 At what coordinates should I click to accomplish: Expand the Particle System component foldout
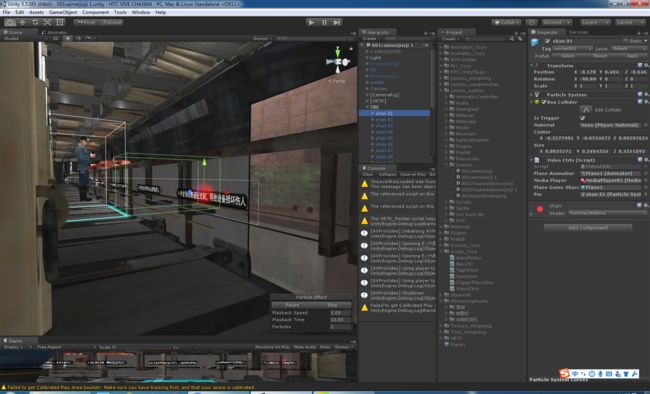(x=532, y=95)
